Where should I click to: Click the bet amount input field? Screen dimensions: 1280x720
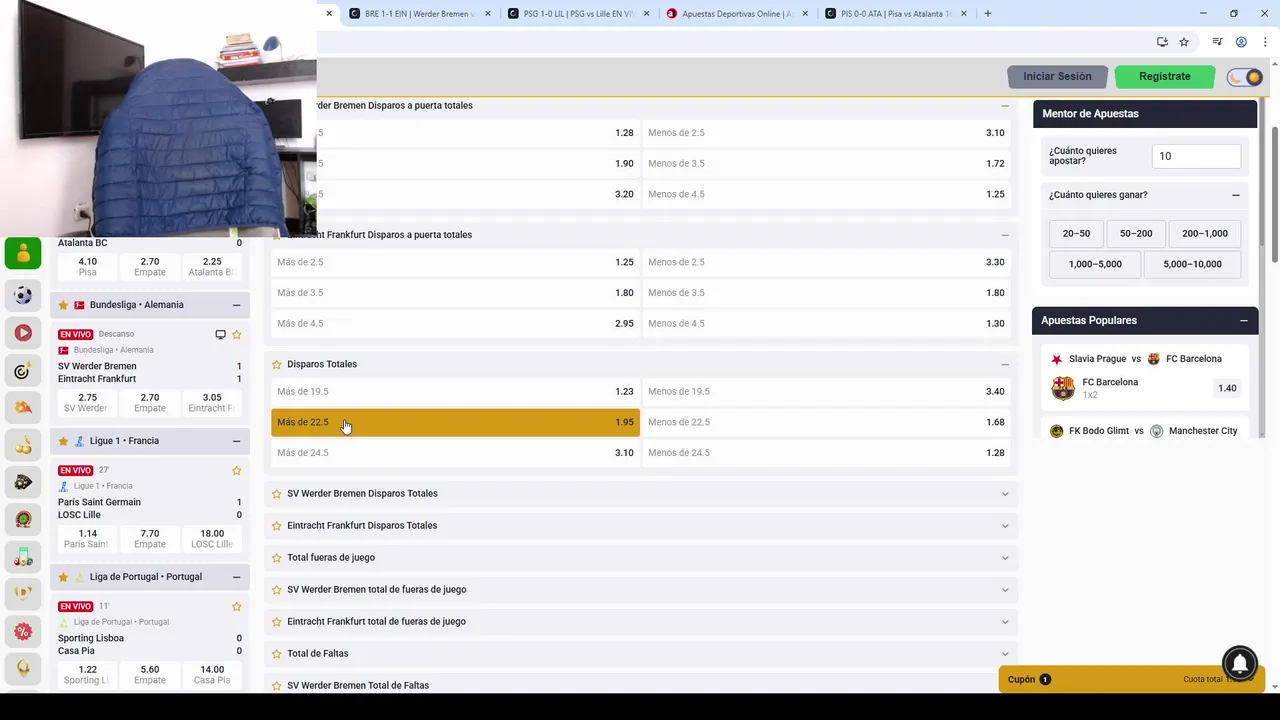point(1196,156)
